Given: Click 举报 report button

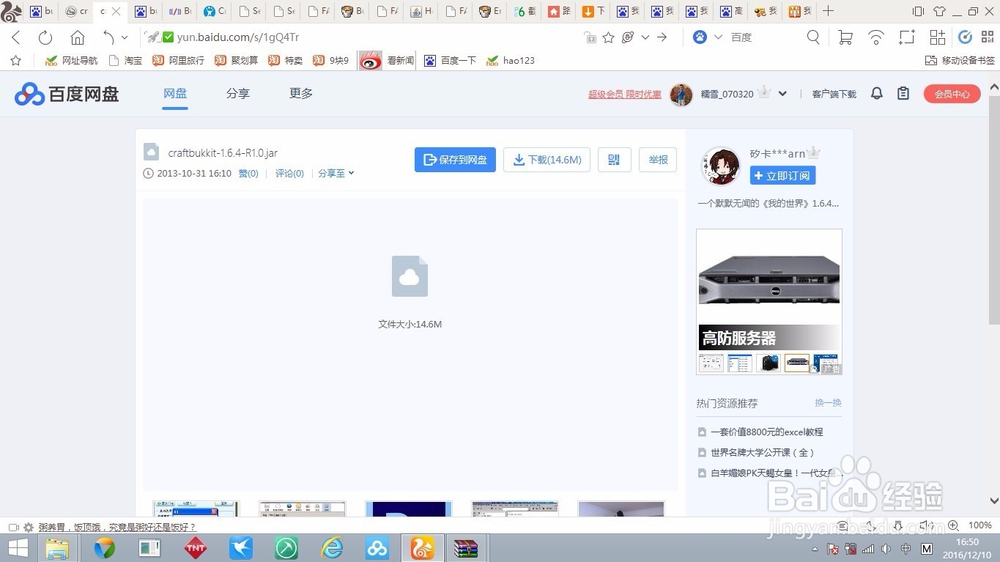Looking at the screenshot, I should (658, 159).
